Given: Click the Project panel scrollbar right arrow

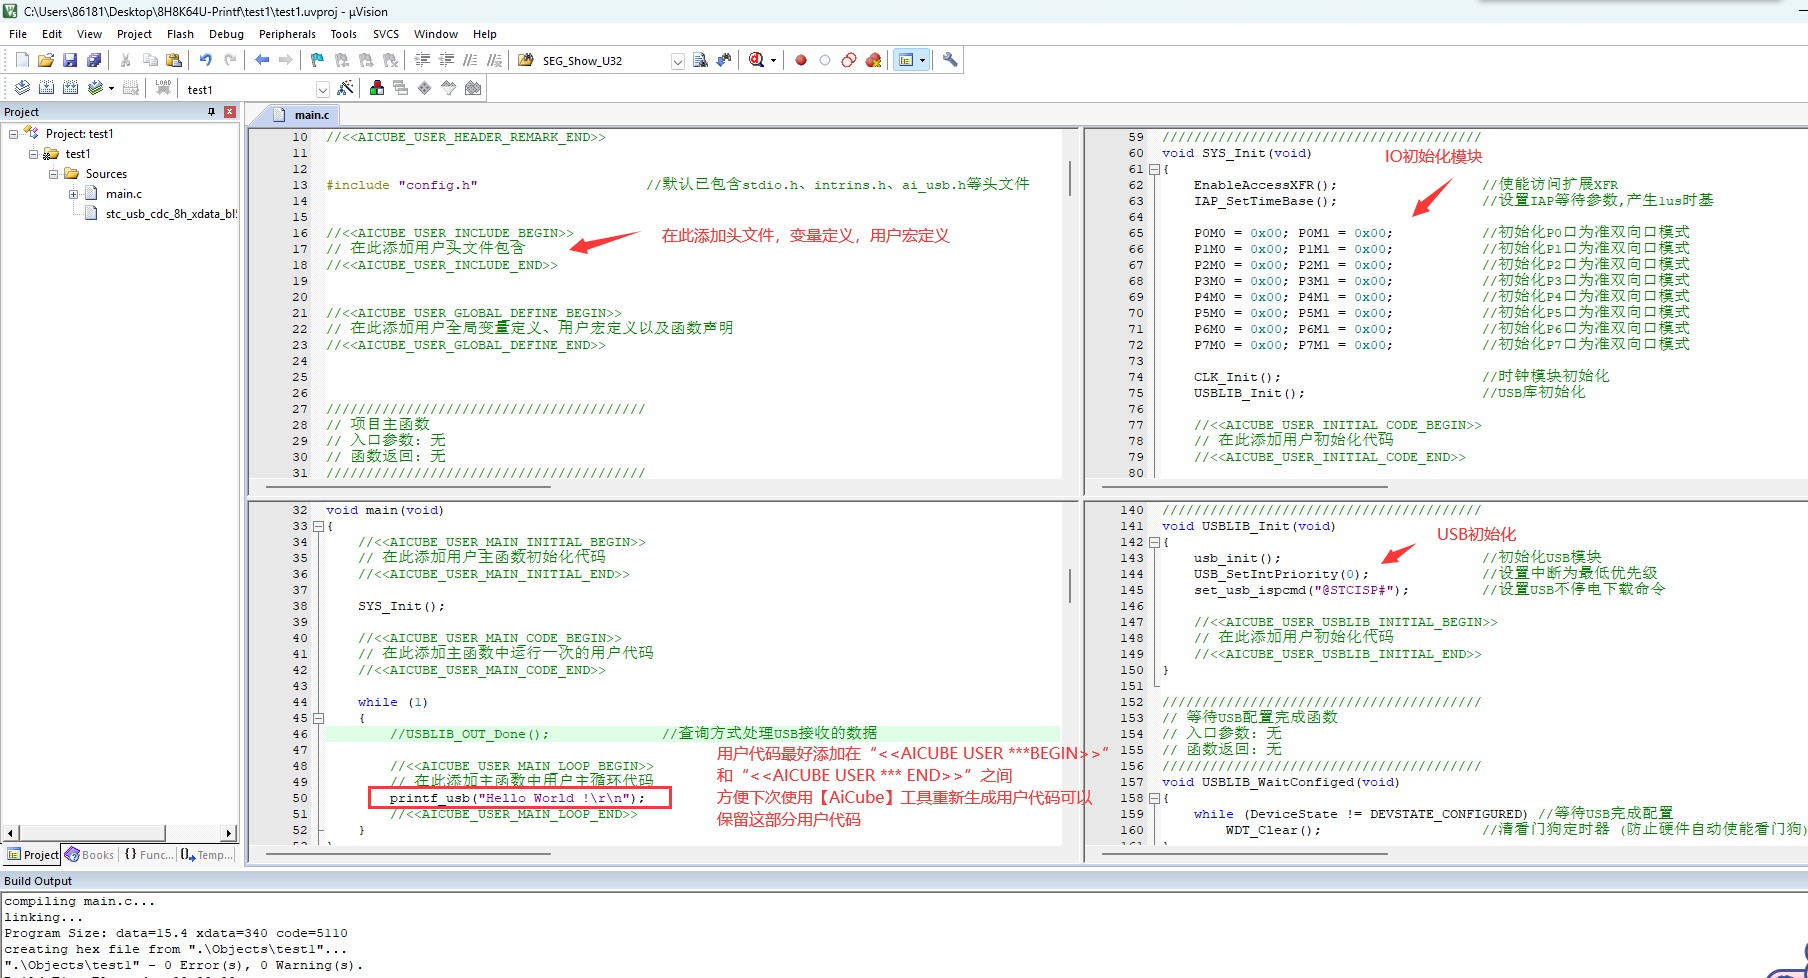Looking at the screenshot, I should click(x=229, y=833).
